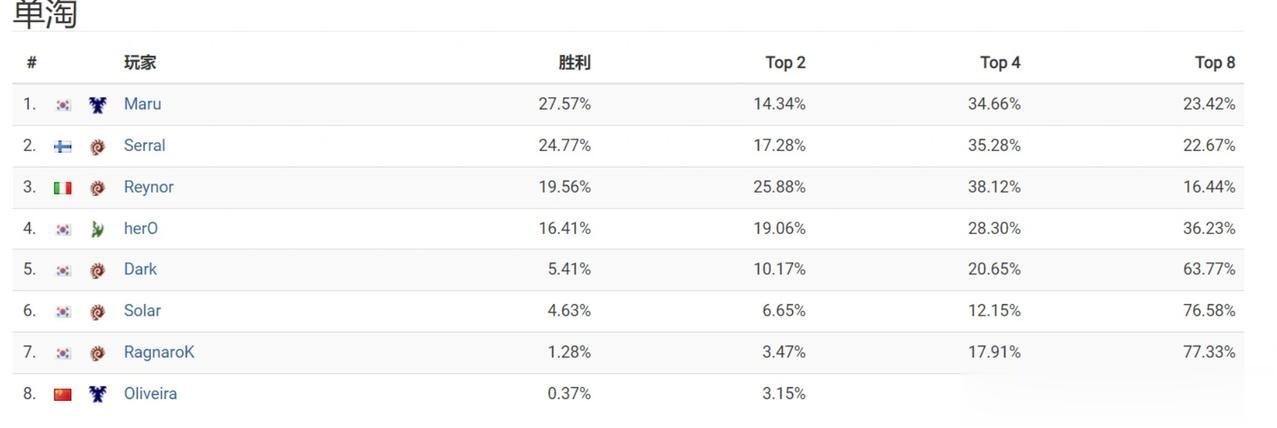Click the Terran race icon beside Oliveira
The image size is (1277, 428).
click(x=97, y=394)
